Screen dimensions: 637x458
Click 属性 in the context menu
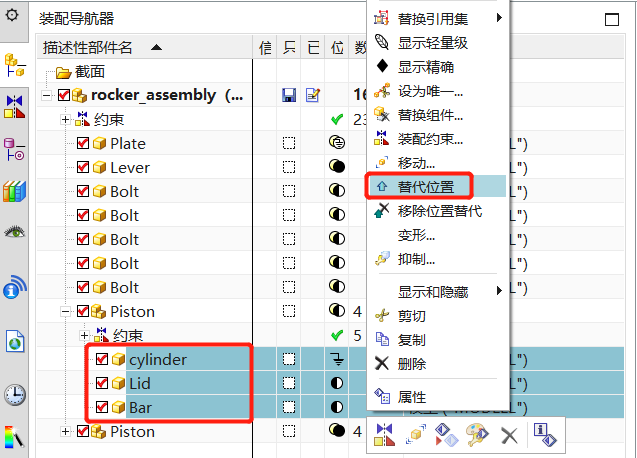(412, 396)
